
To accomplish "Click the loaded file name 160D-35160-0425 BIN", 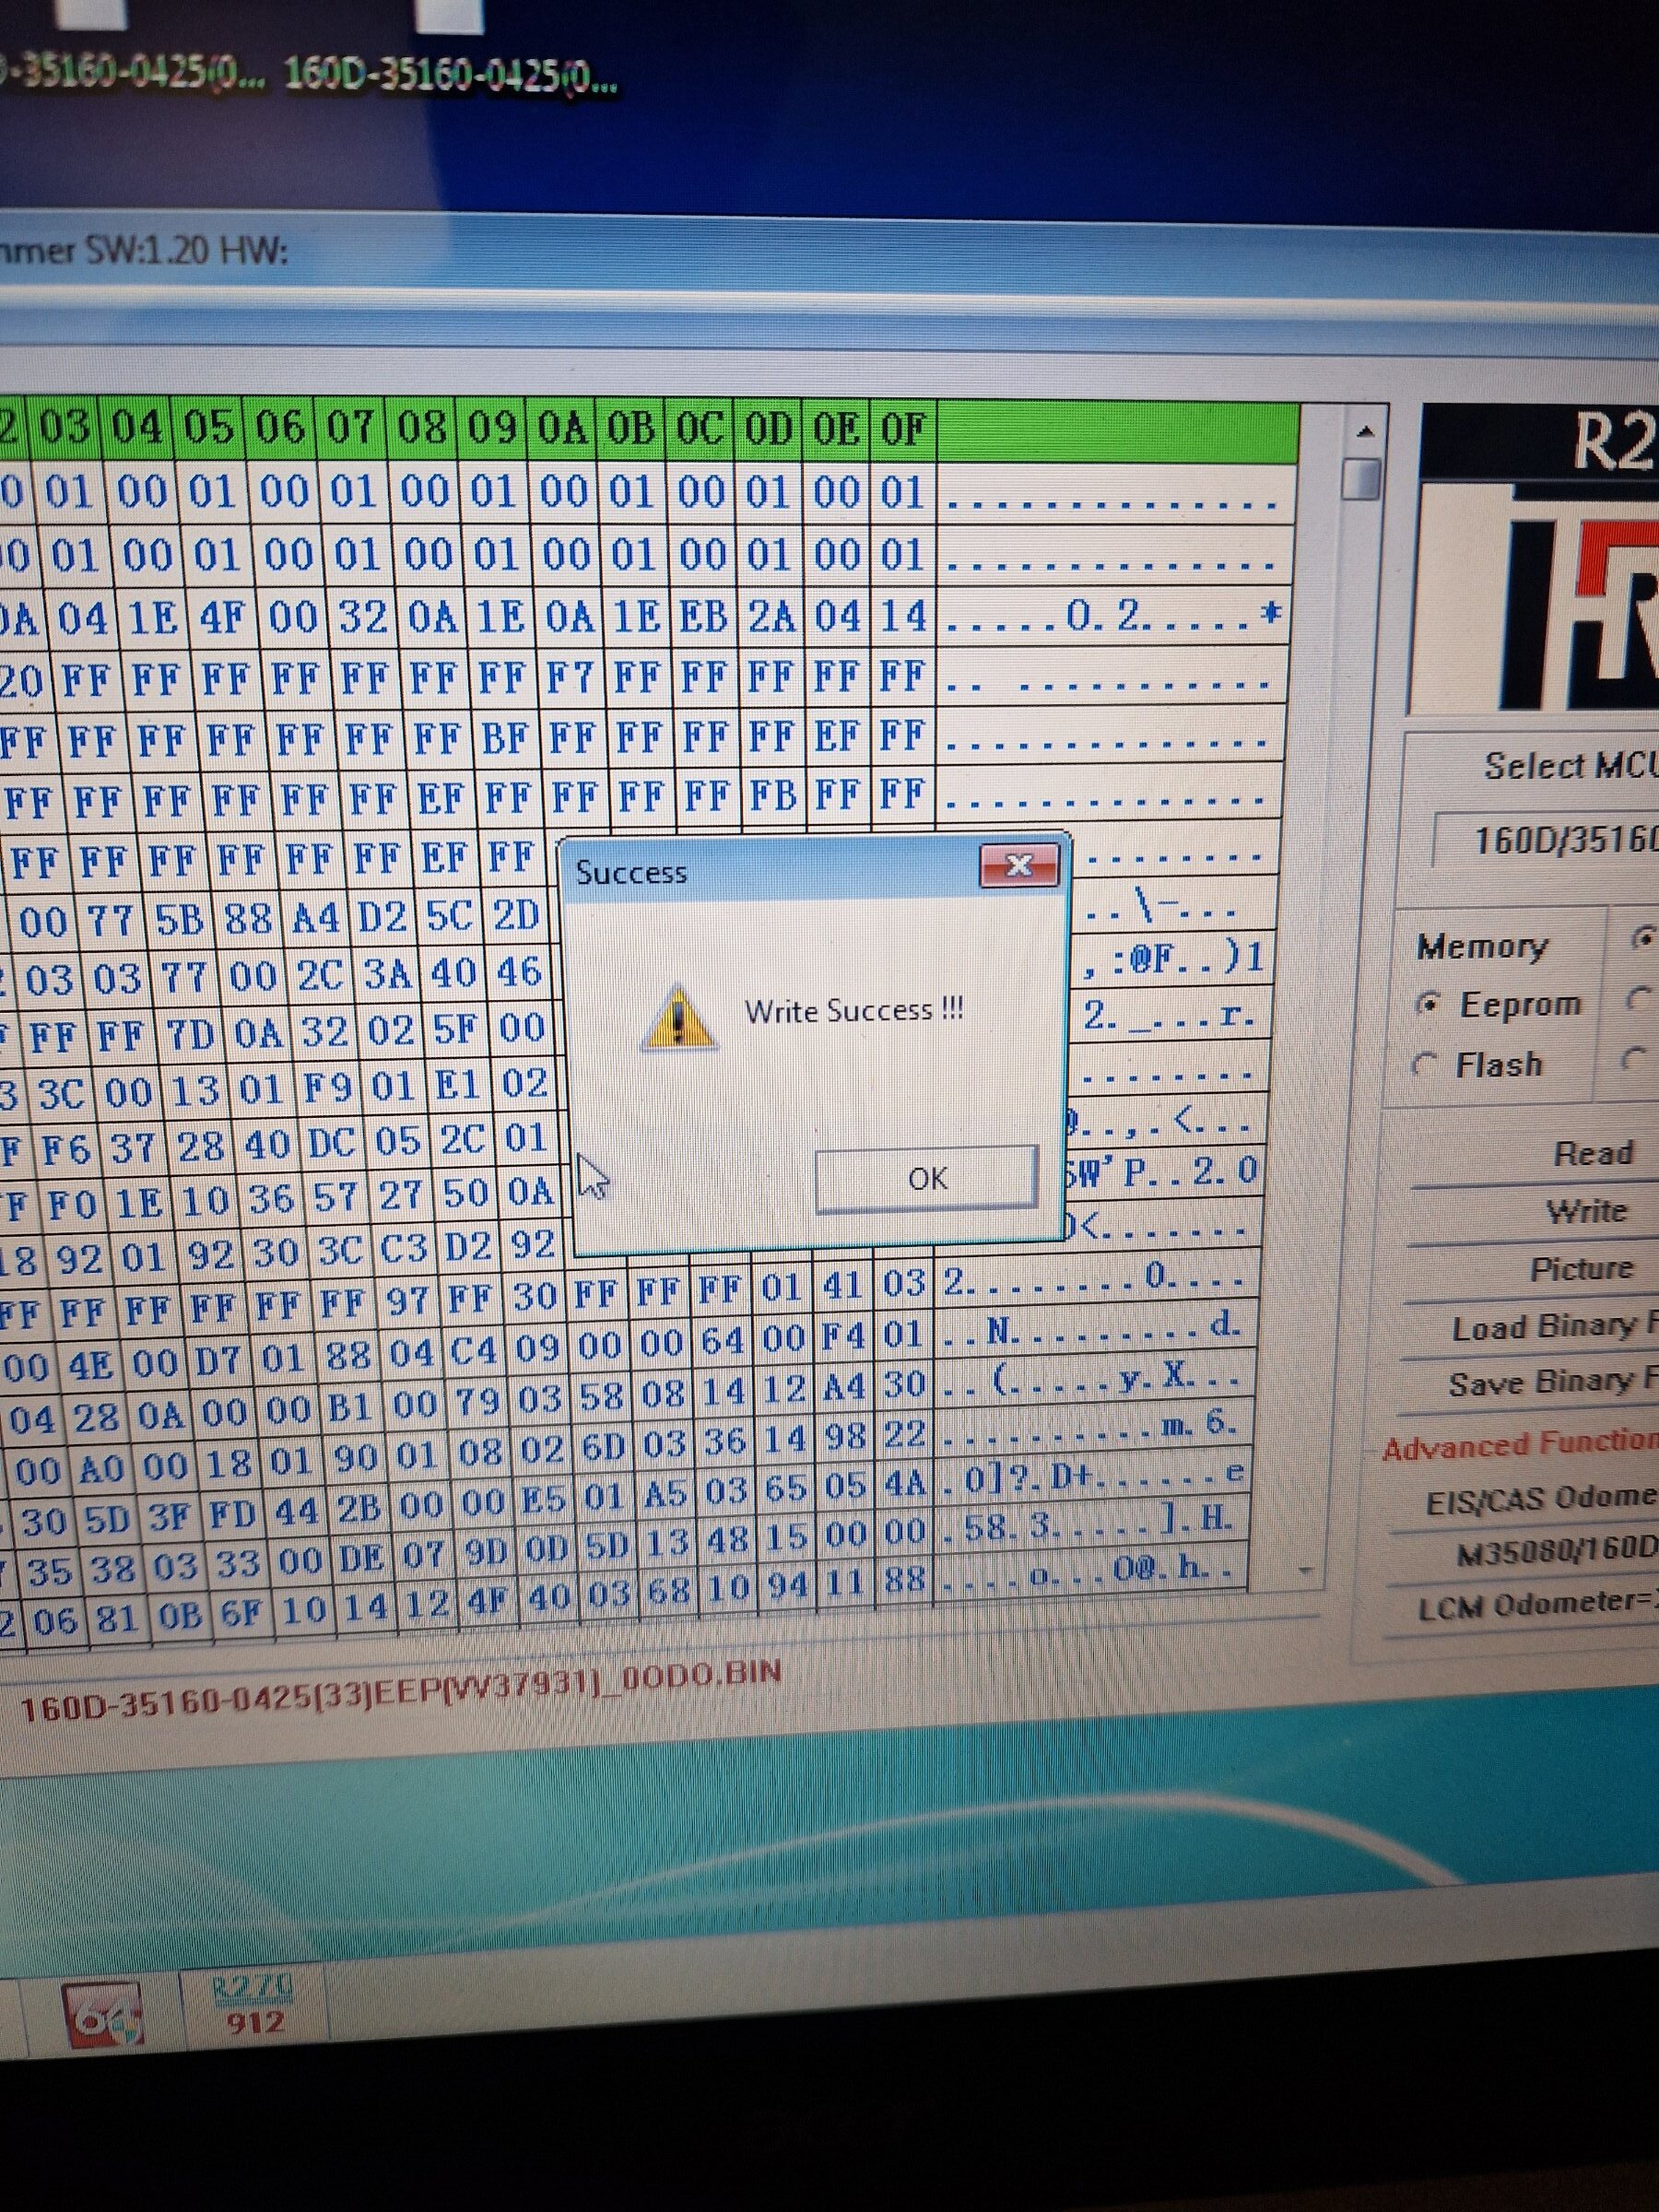I will [400, 1689].
